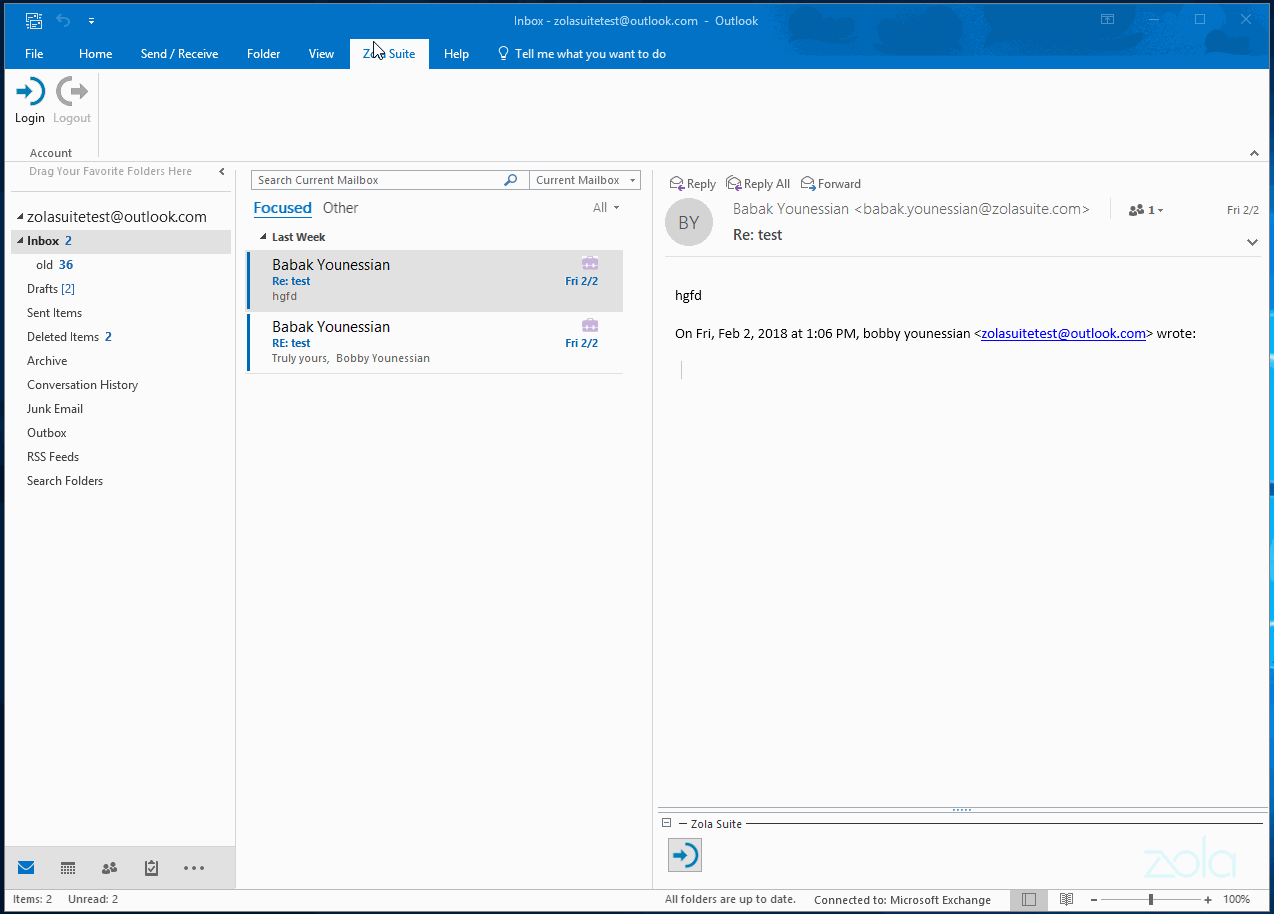1274x914 pixels.
Task: Collapse the Last Week group
Action: coord(263,237)
